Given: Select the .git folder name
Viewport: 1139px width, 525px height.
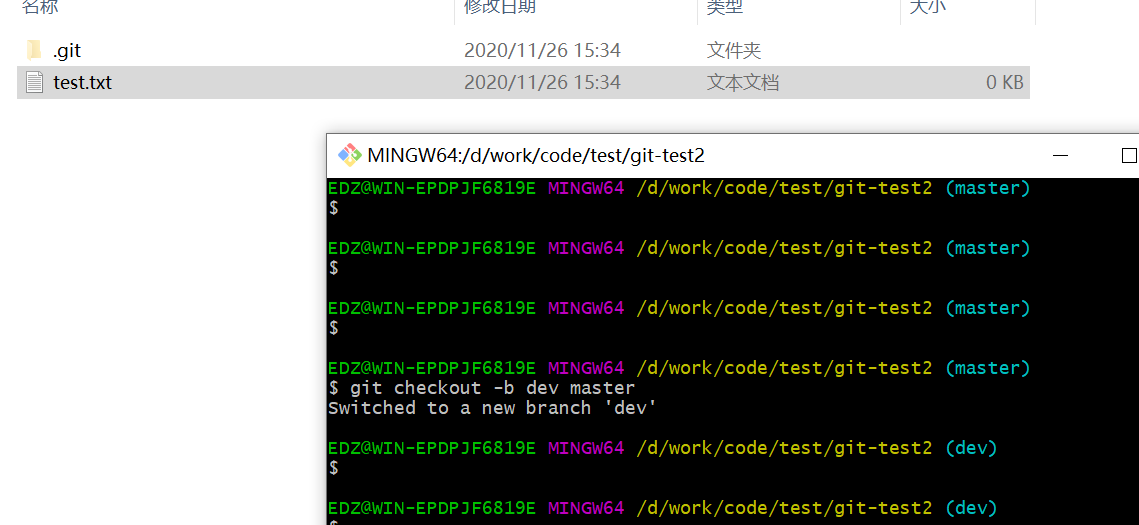Looking at the screenshot, I should click(x=67, y=51).
